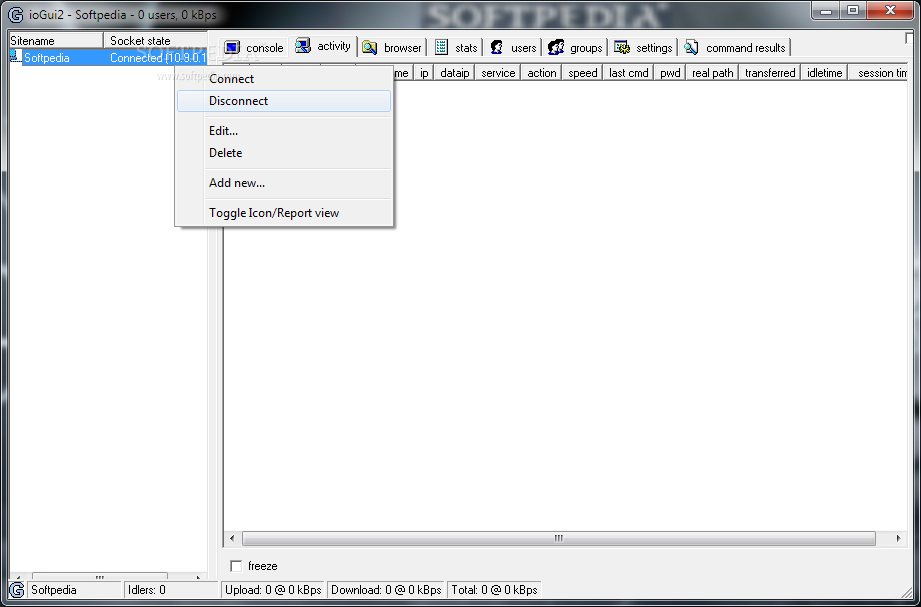Select Toggle Icon/Report view menu entry
This screenshot has width=921, height=607.
tap(284, 213)
